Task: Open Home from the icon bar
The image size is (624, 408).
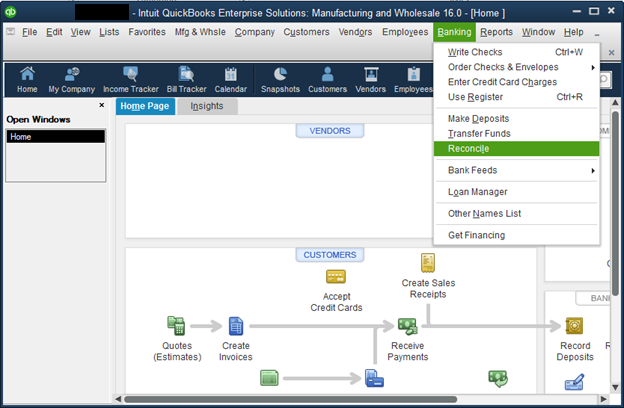Action: [x=27, y=80]
